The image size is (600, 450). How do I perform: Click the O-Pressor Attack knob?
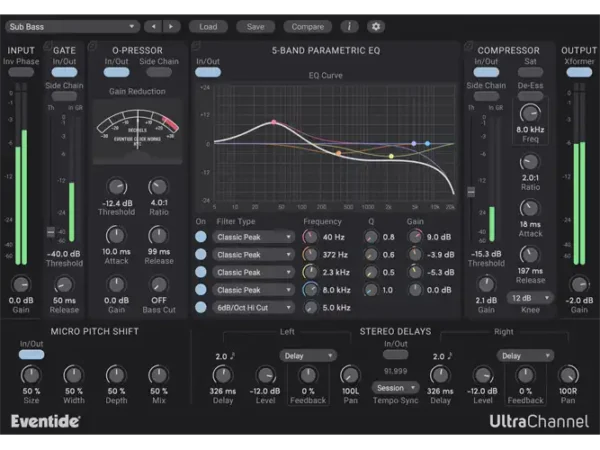(116, 235)
